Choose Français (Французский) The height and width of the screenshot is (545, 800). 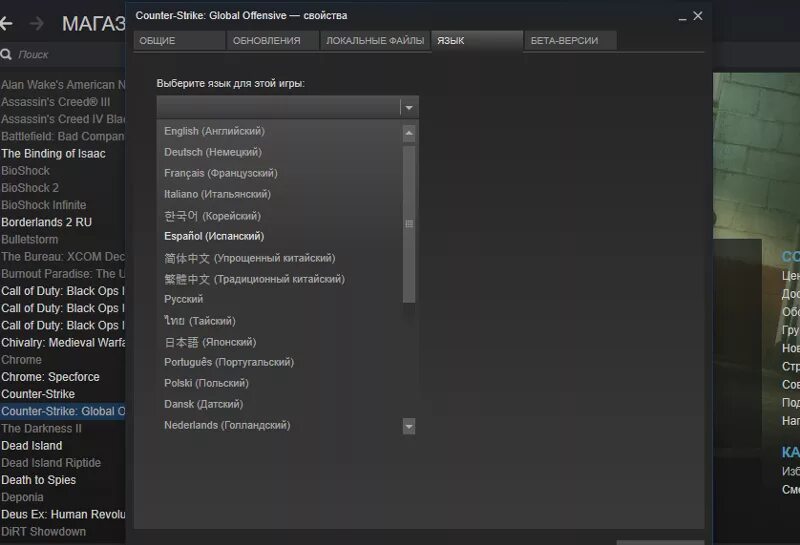(221, 173)
